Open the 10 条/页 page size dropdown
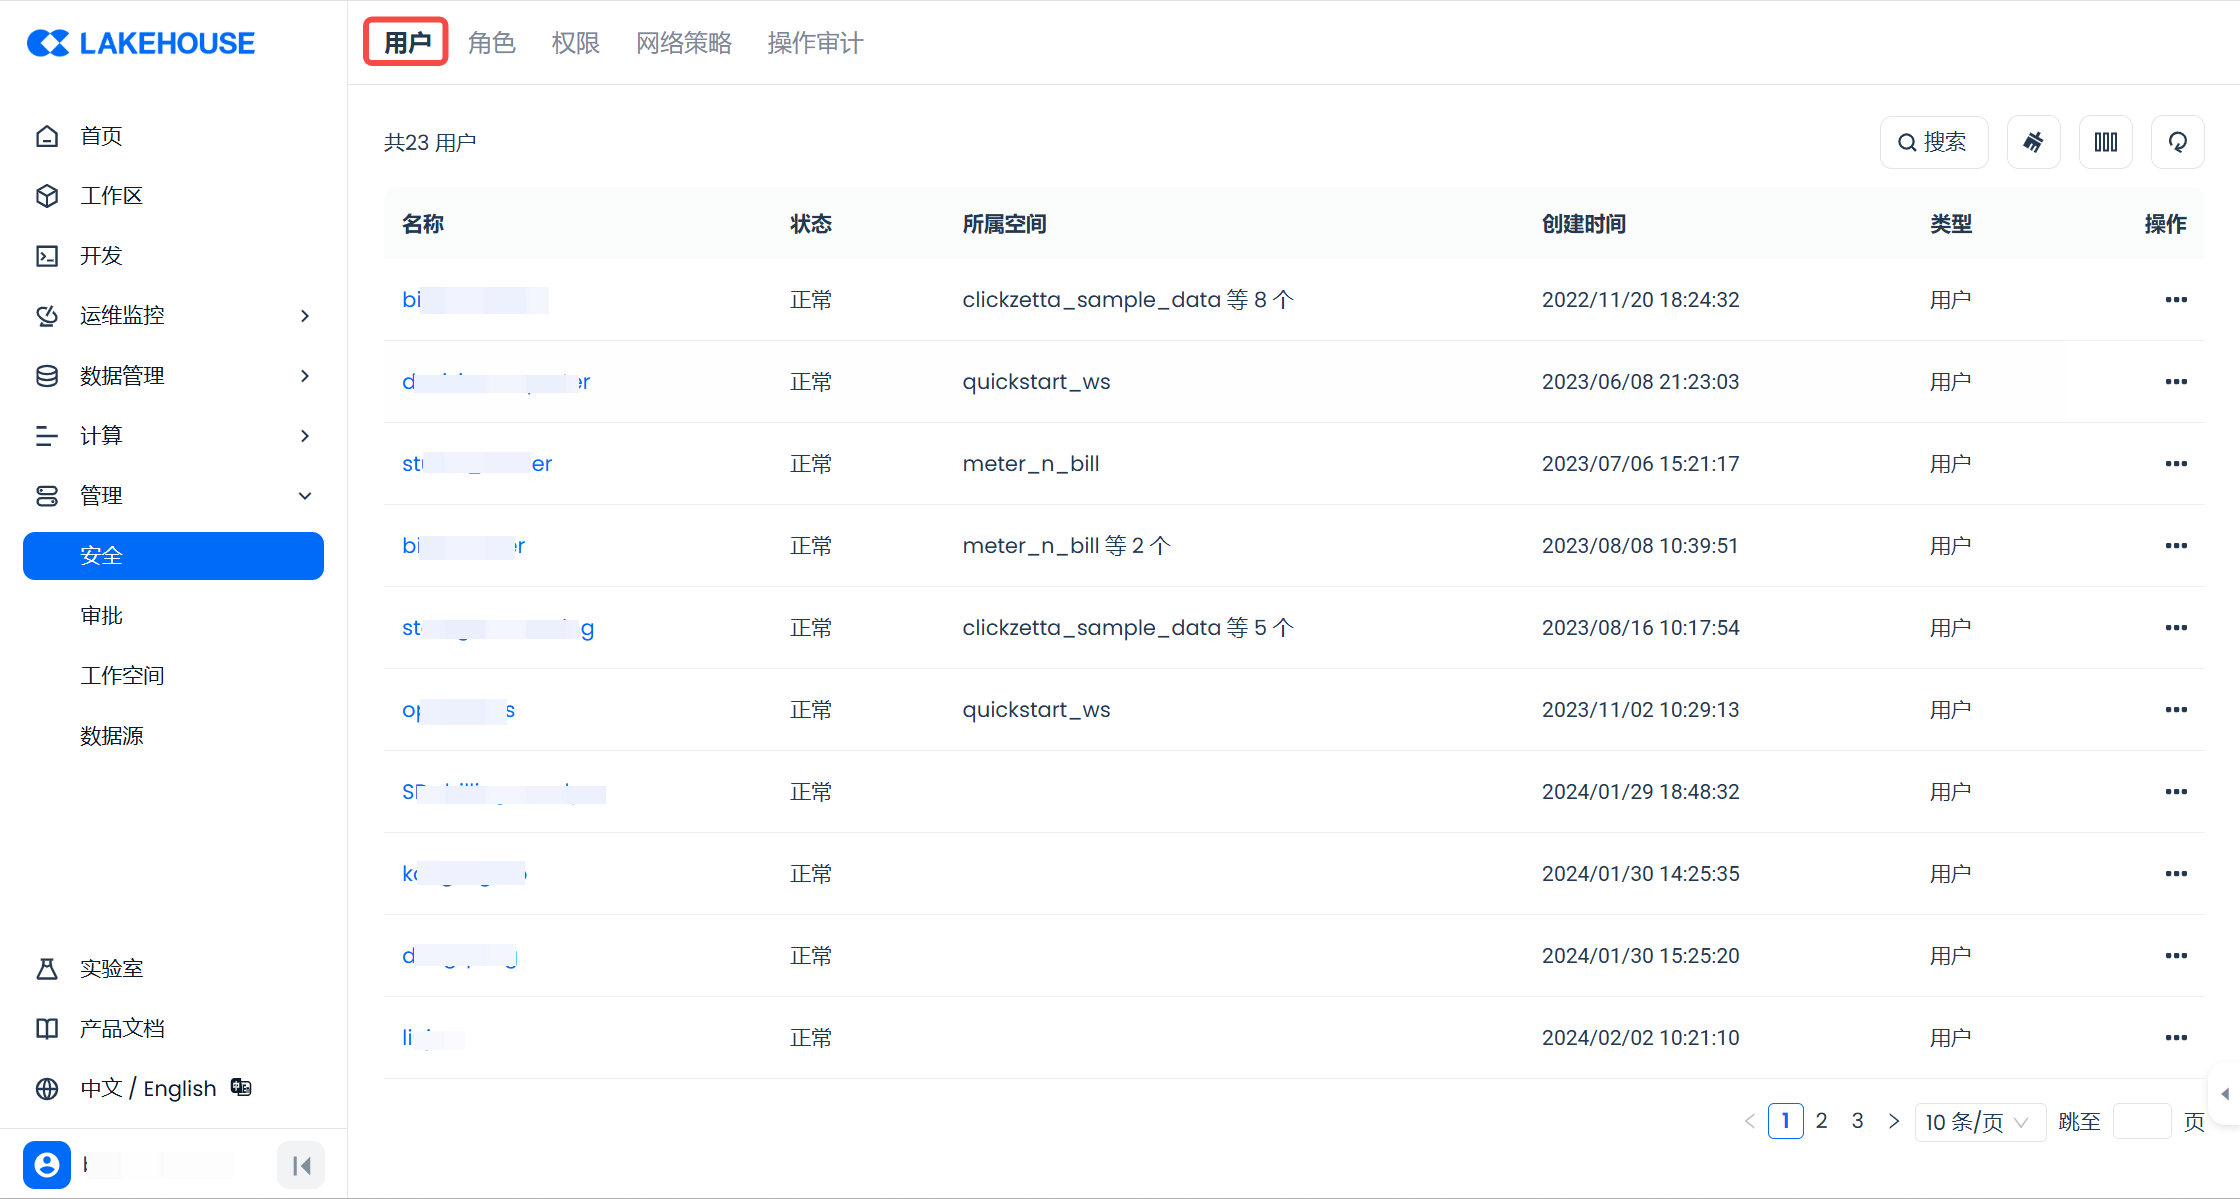 [x=1977, y=1122]
